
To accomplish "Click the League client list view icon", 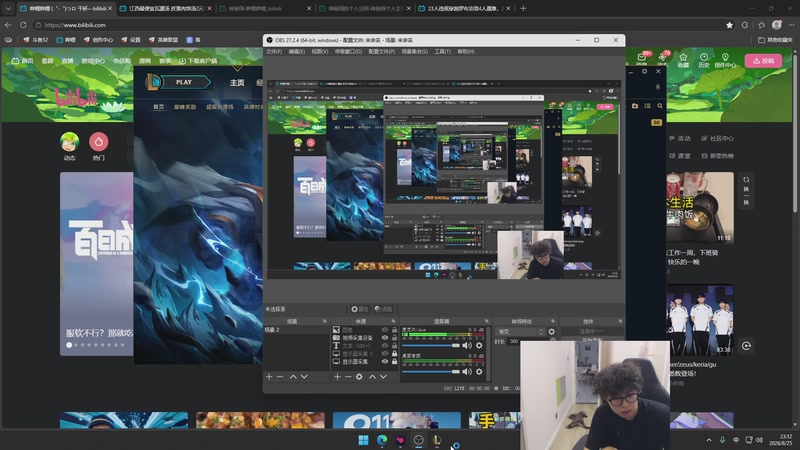I will tap(647, 106).
